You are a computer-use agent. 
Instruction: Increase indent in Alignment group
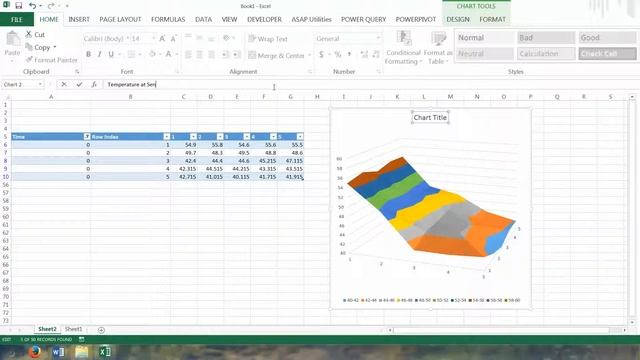(x=236, y=54)
